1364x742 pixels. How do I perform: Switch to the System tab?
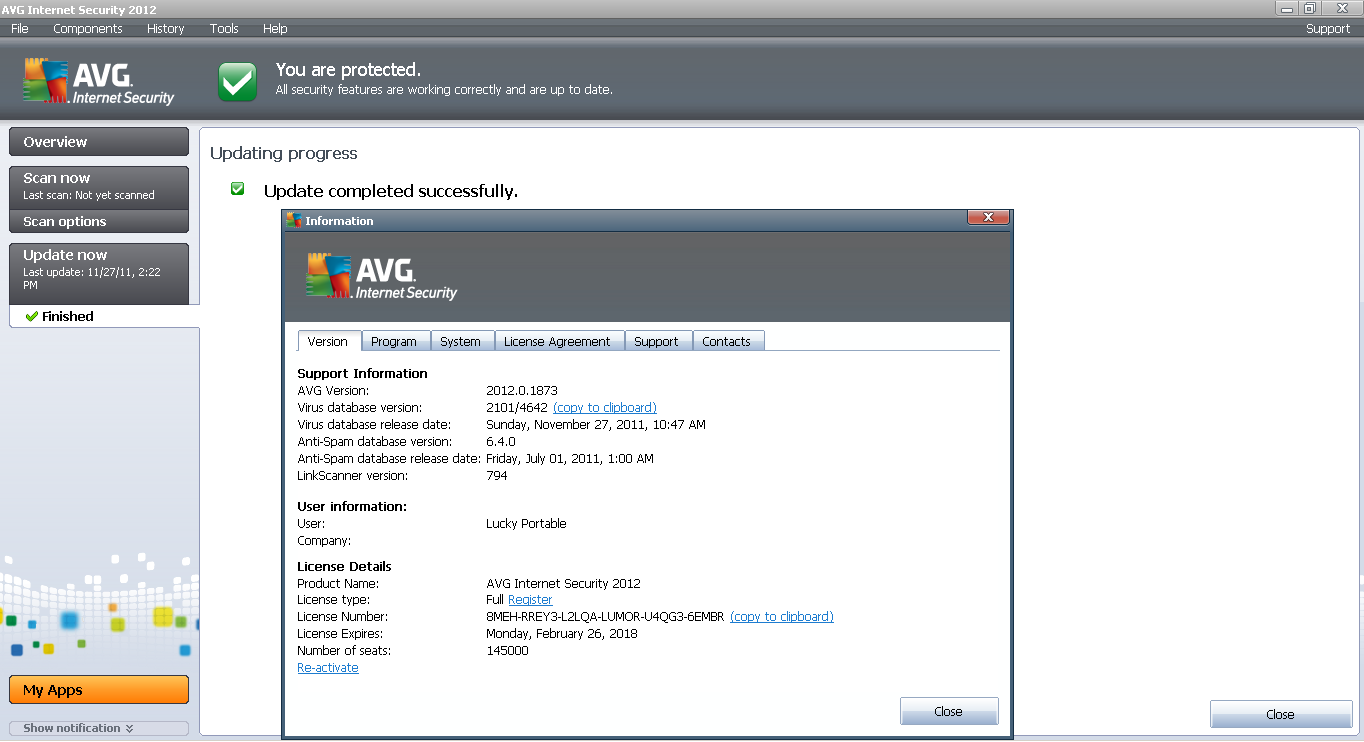pos(461,341)
